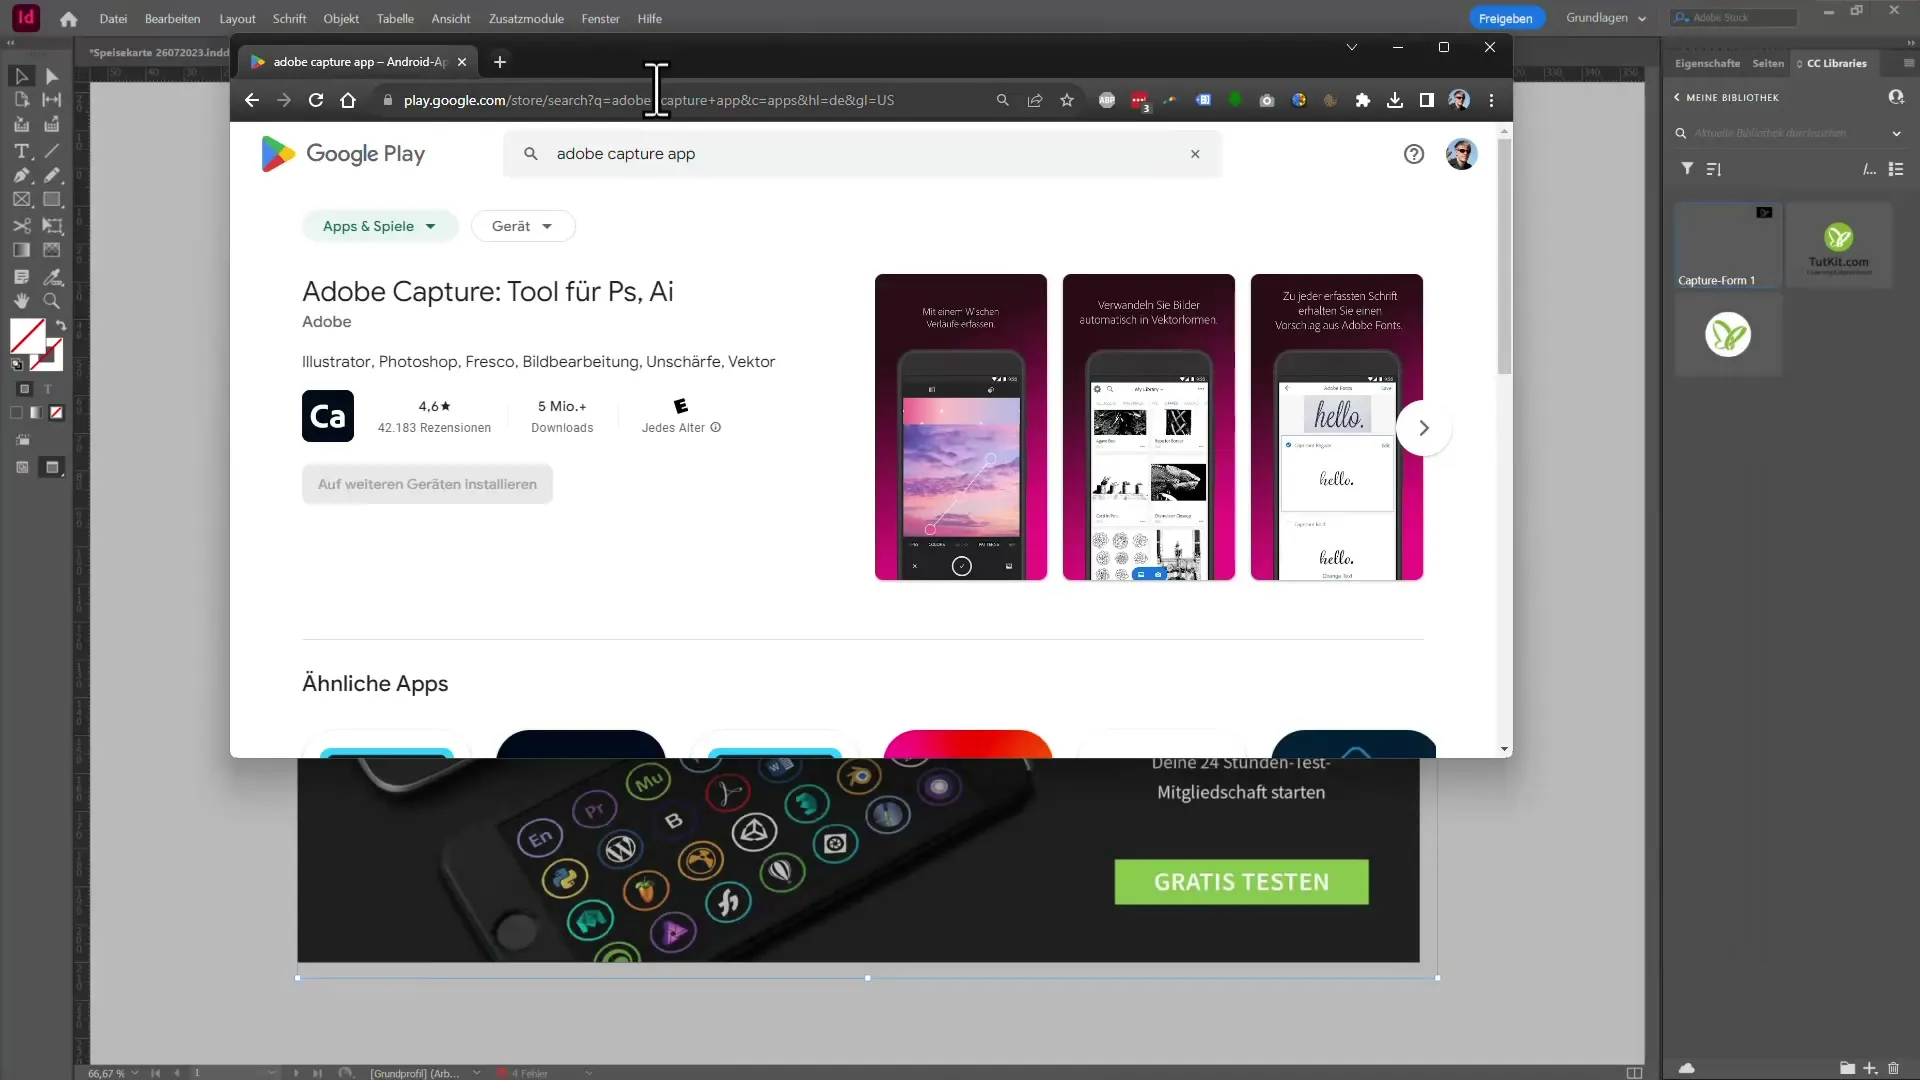Click the Freigeben button
Image resolution: width=1920 pixels, height=1080 pixels.
click(x=1505, y=18)
